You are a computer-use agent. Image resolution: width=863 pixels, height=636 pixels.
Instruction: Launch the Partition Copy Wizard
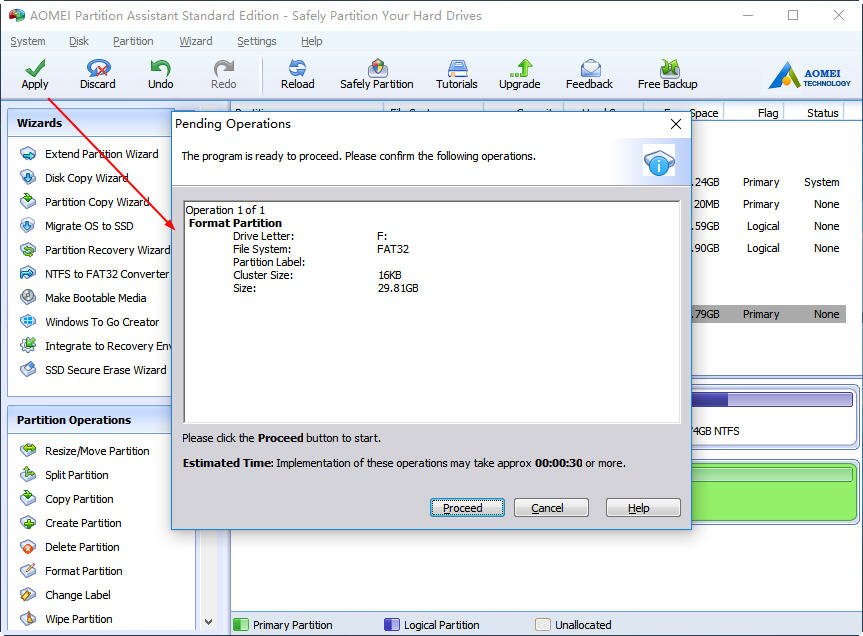coord(84,202)
